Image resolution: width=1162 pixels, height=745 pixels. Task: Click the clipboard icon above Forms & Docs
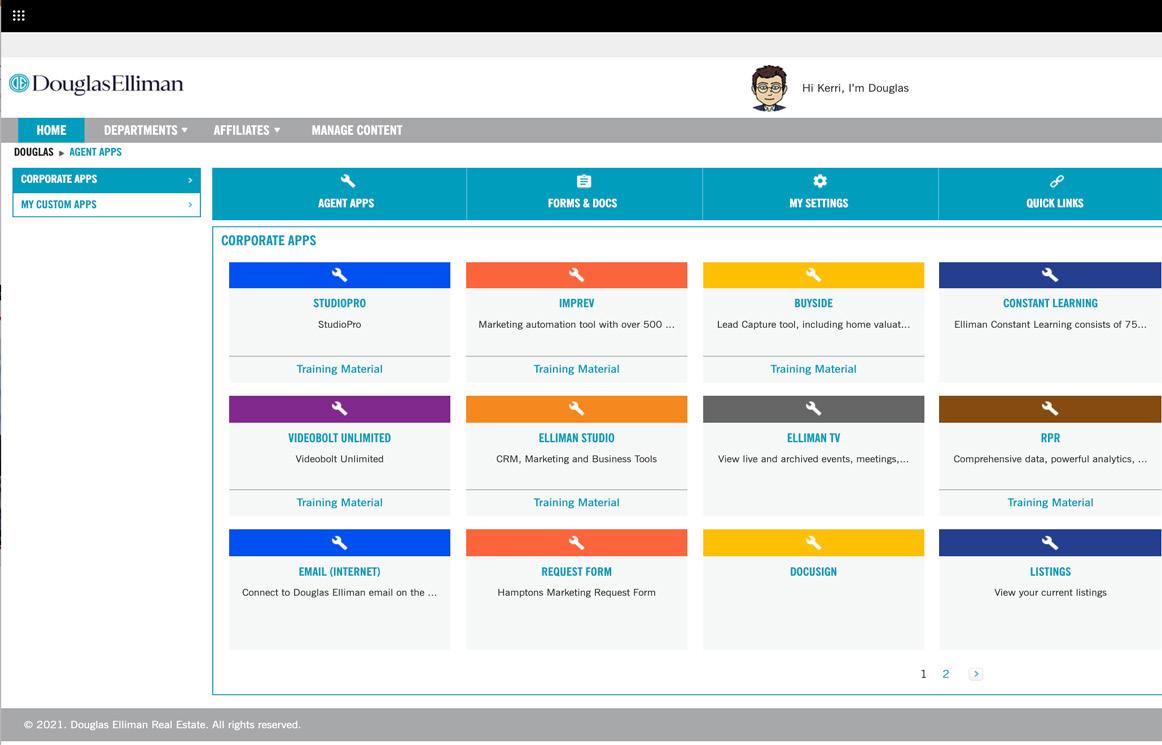click(x=583, y=181)
